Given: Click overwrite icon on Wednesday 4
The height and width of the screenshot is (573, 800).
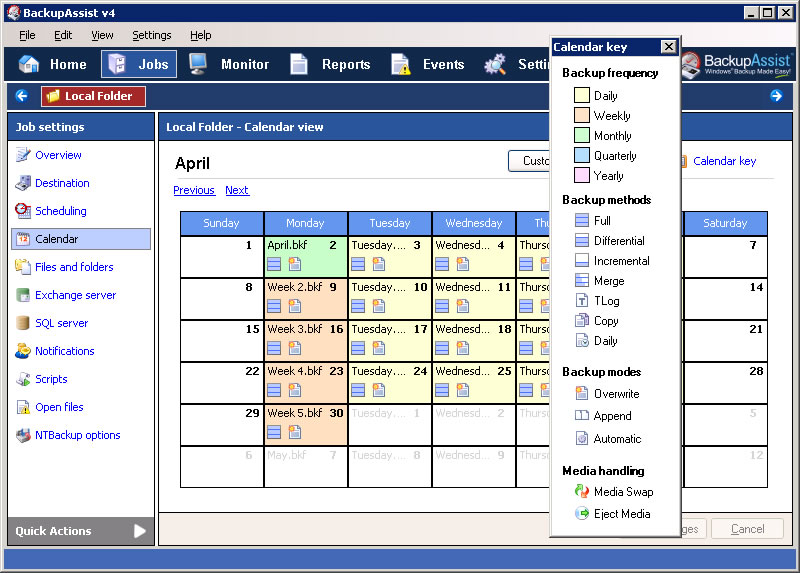Looking at the screenshot, I should click(463, 264).
